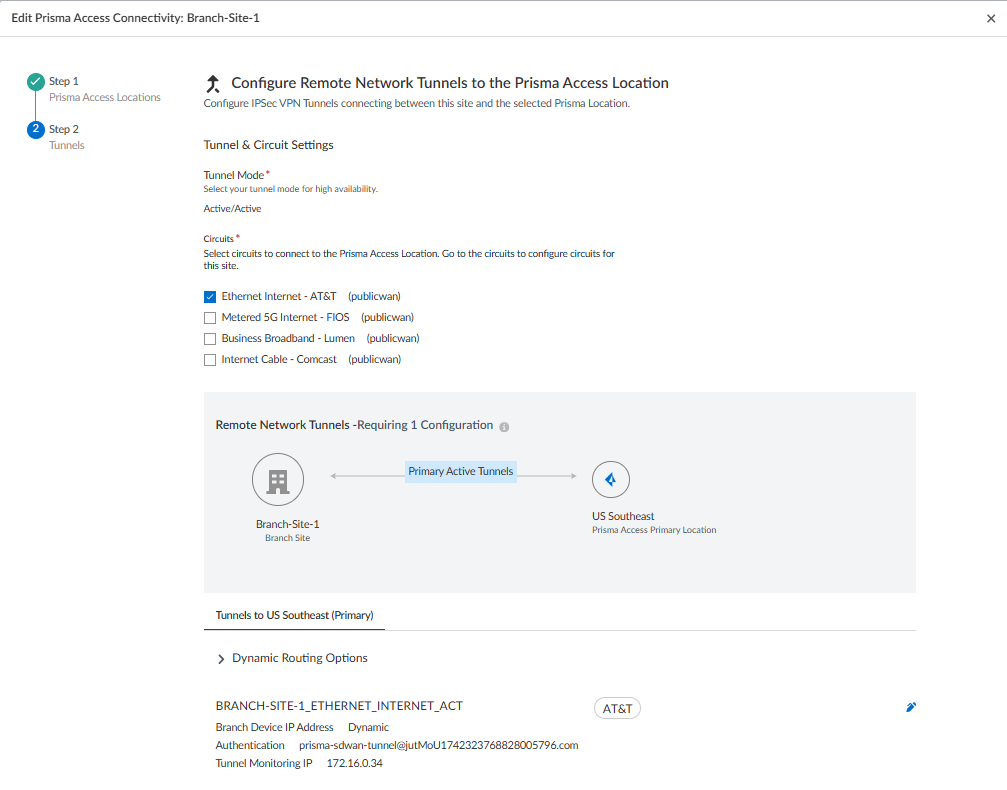
Task: Click the Primary Active Tunnels label
Action: 461,472
